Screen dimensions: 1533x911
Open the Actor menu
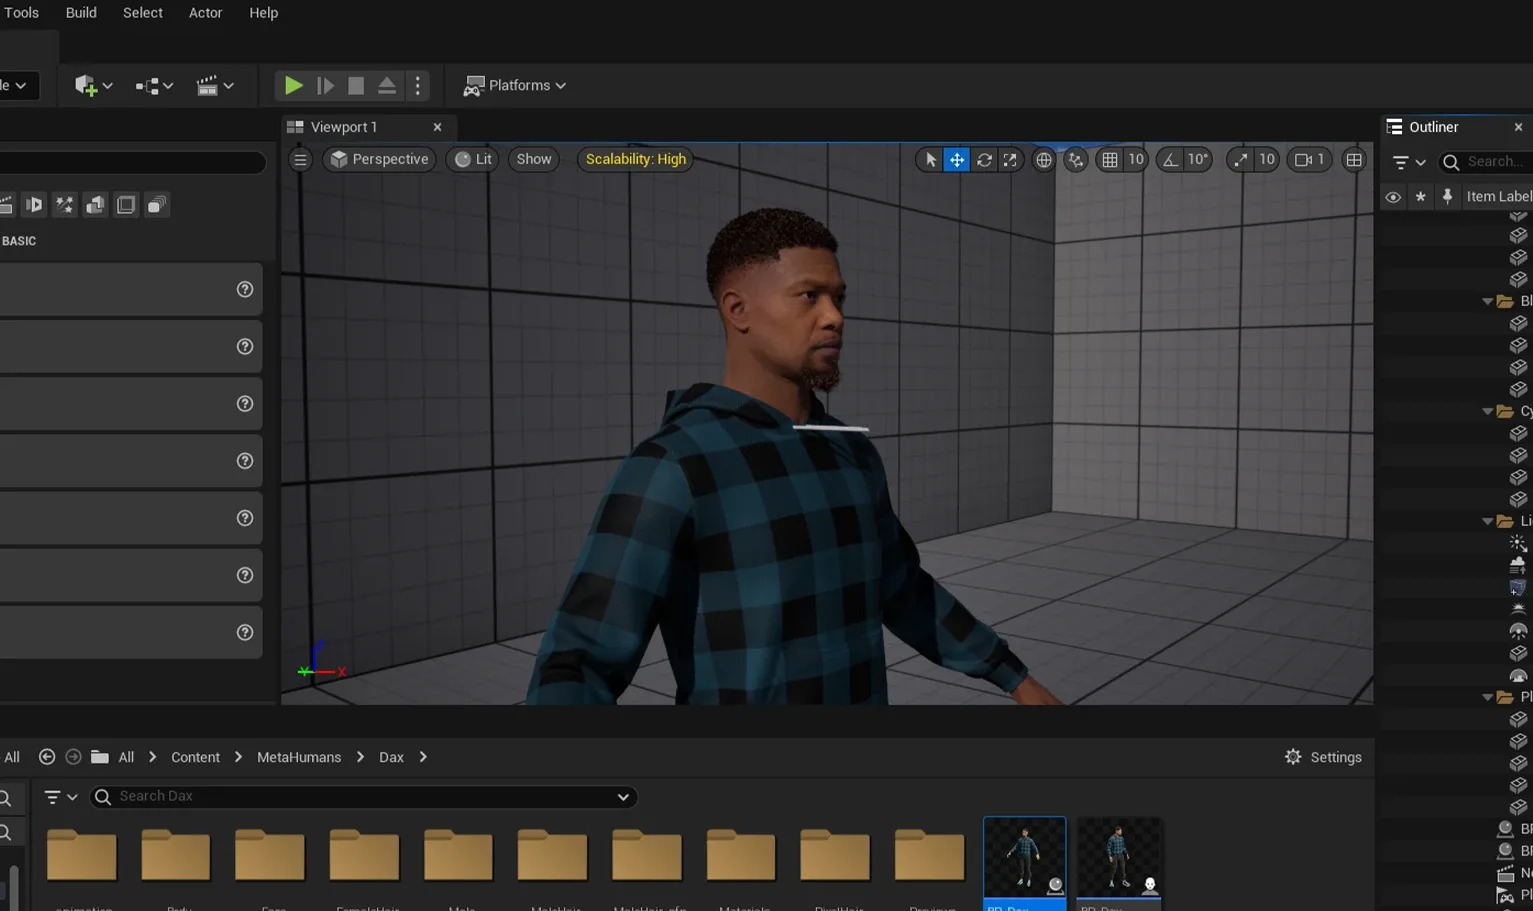[x=206, y=13]
